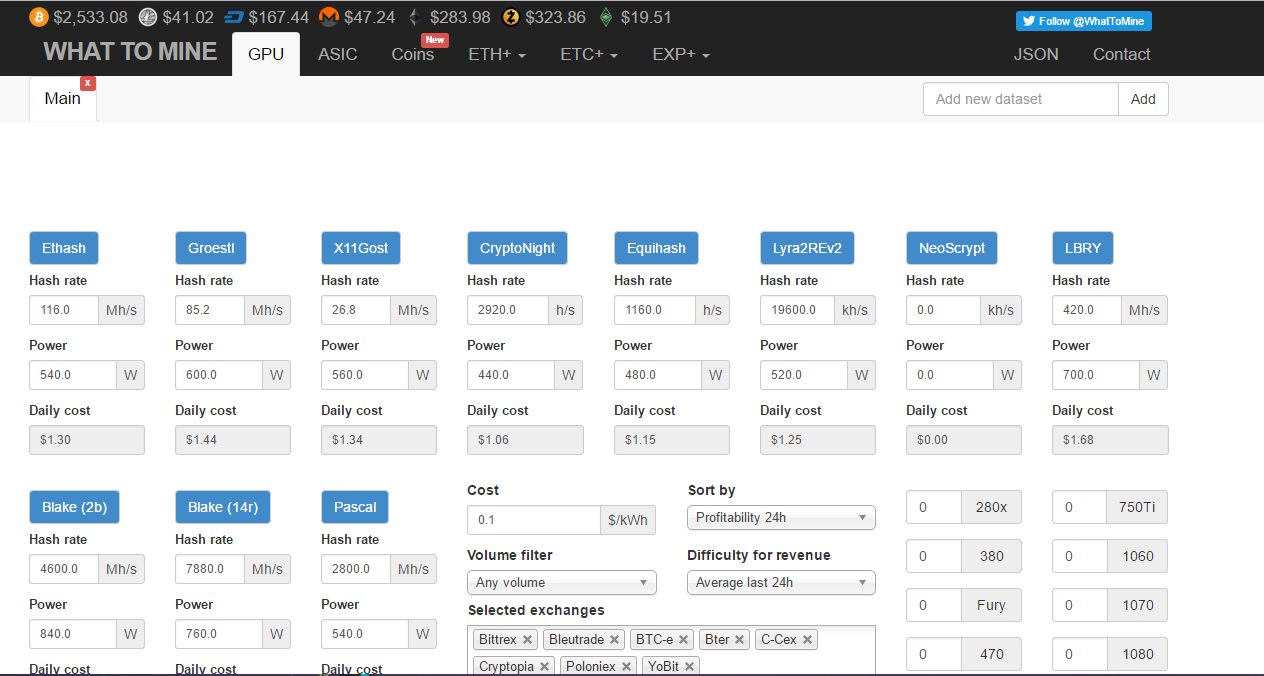
Task: Open the ETC+ menu
Action: click(588, 54)
